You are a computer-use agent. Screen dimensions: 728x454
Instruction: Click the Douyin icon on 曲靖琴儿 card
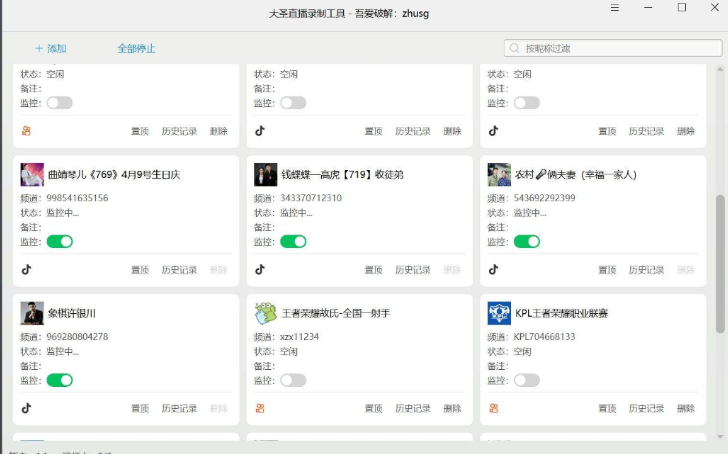tap(27, 269)
